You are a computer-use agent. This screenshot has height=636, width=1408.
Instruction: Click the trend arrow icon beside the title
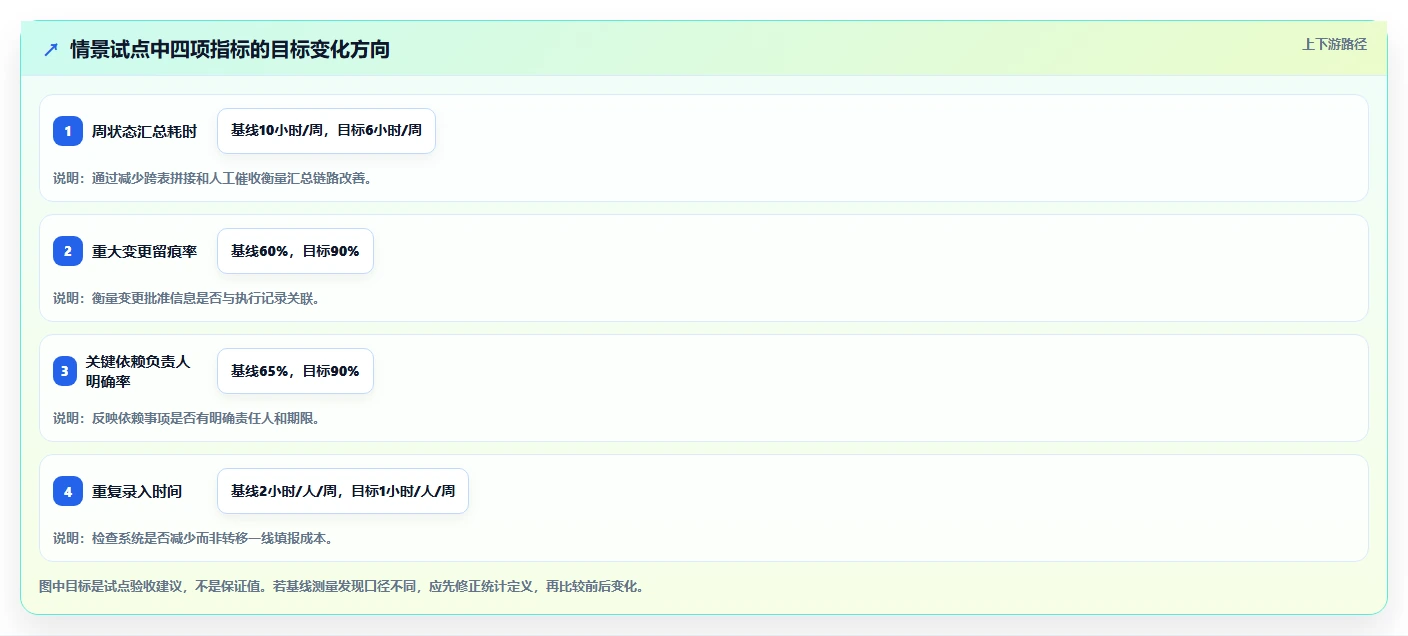51,50
